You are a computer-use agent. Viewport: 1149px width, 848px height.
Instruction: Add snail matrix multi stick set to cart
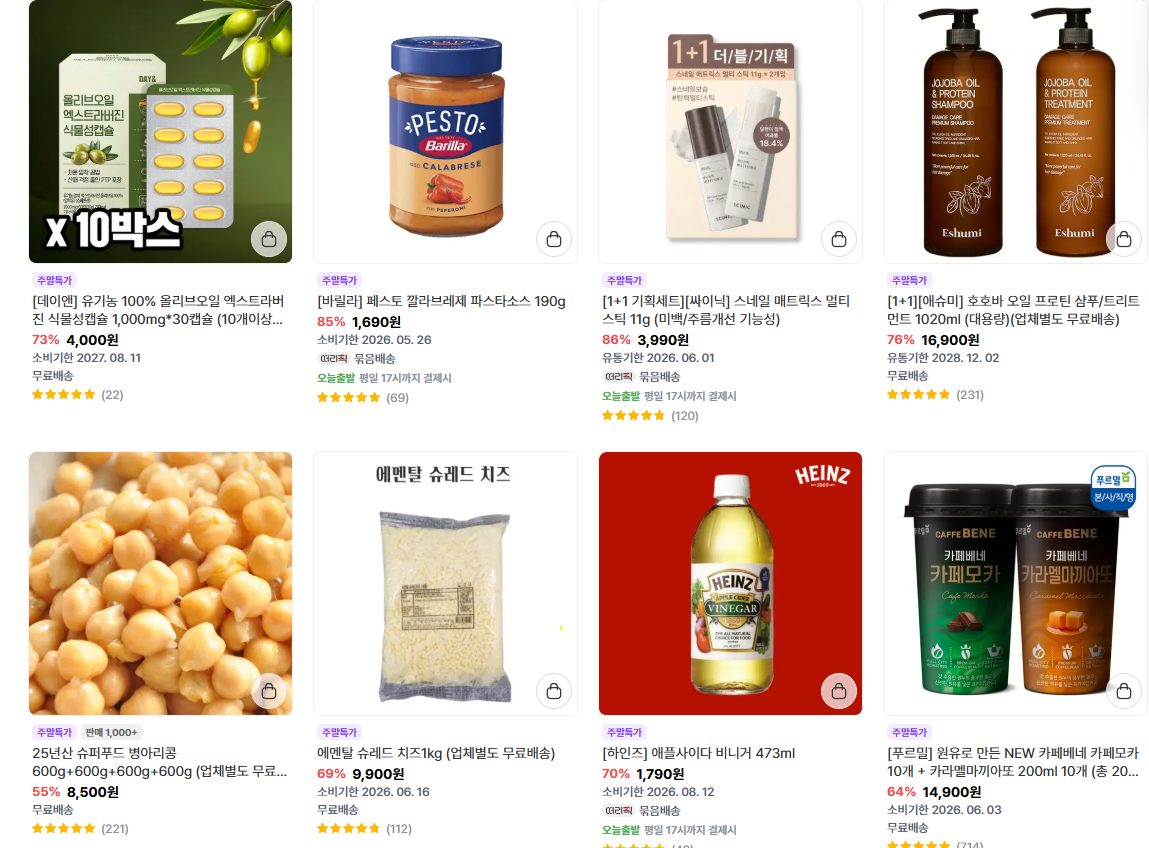click(839, 239)
